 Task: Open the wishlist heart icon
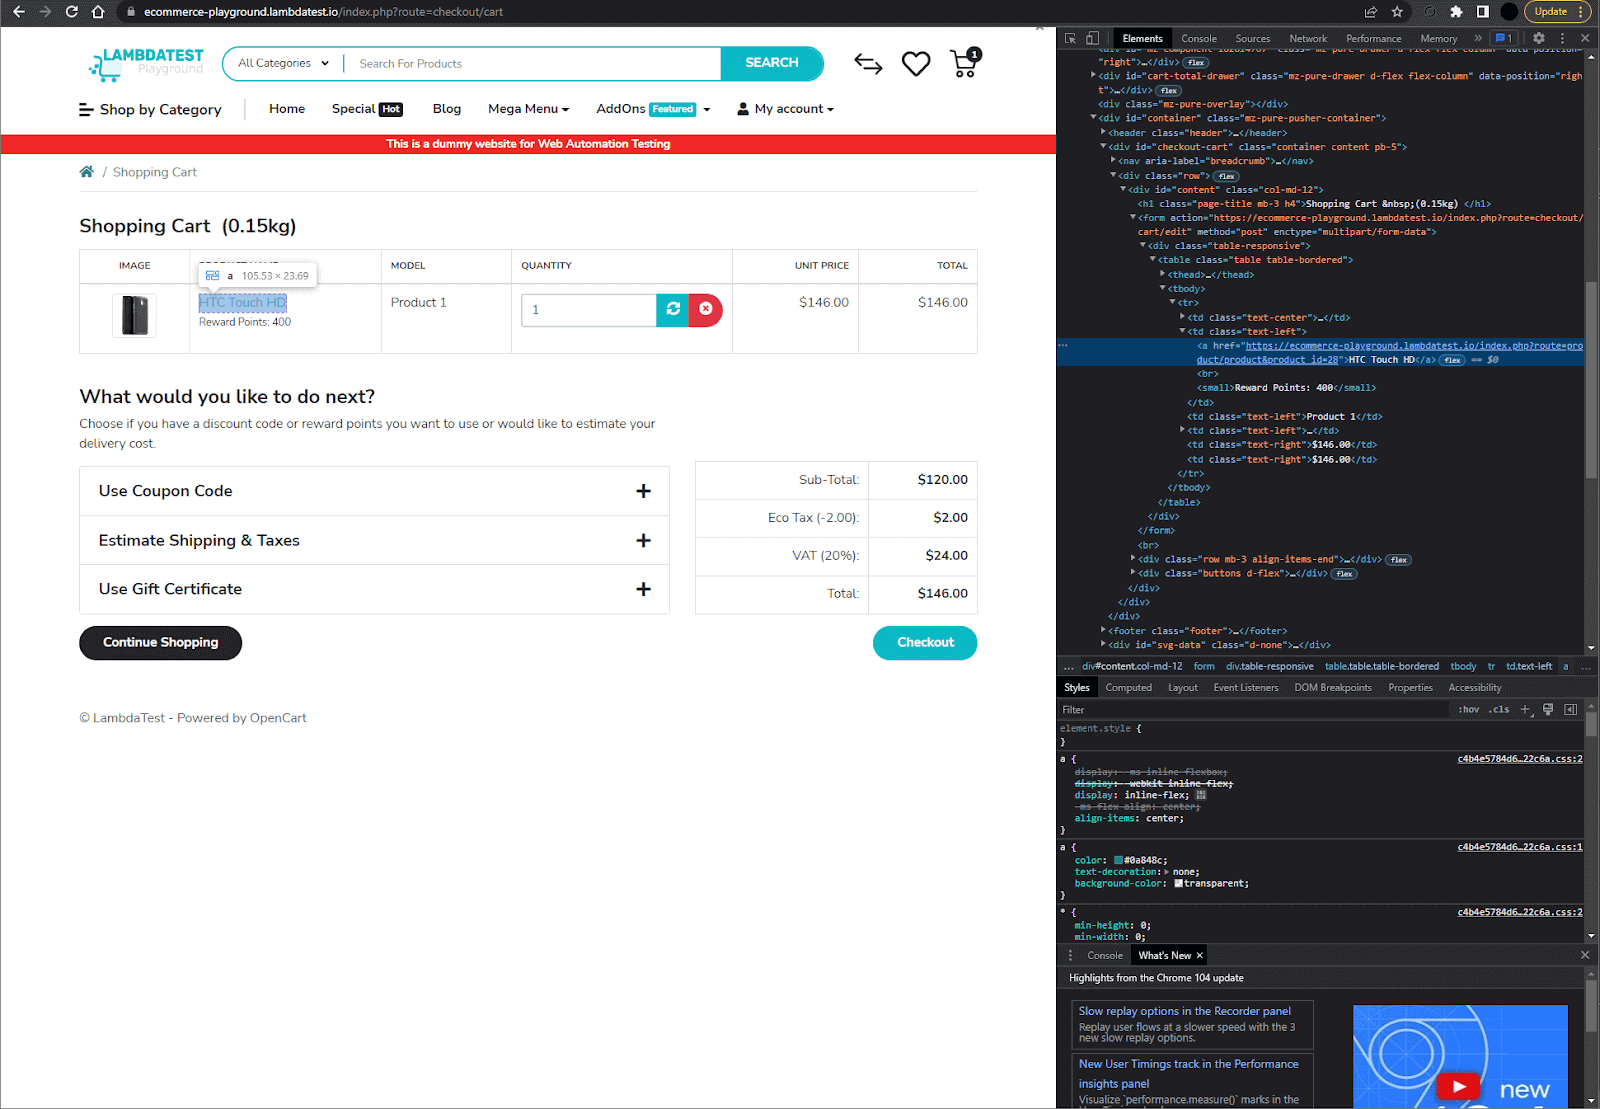[x=915, y=63]
